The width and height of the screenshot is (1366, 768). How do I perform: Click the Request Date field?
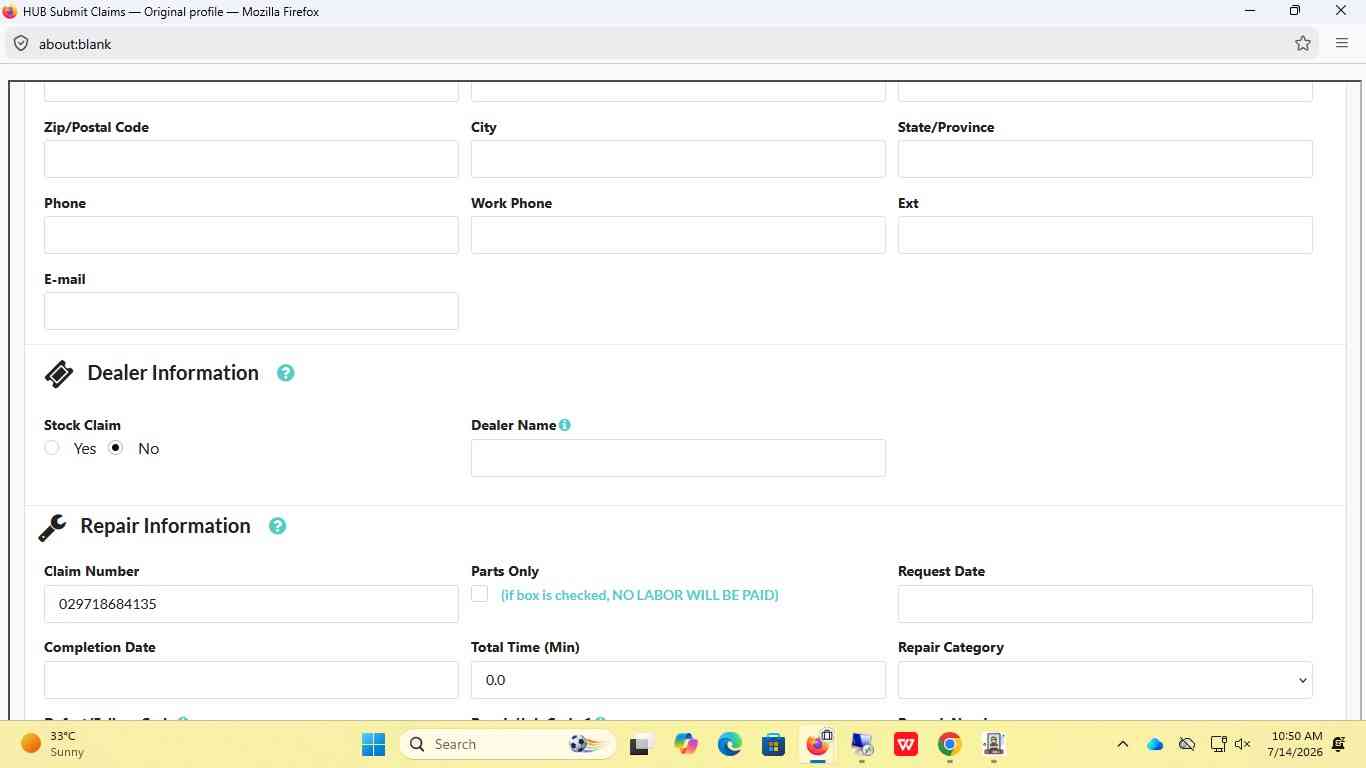(x=1105, y=604)
